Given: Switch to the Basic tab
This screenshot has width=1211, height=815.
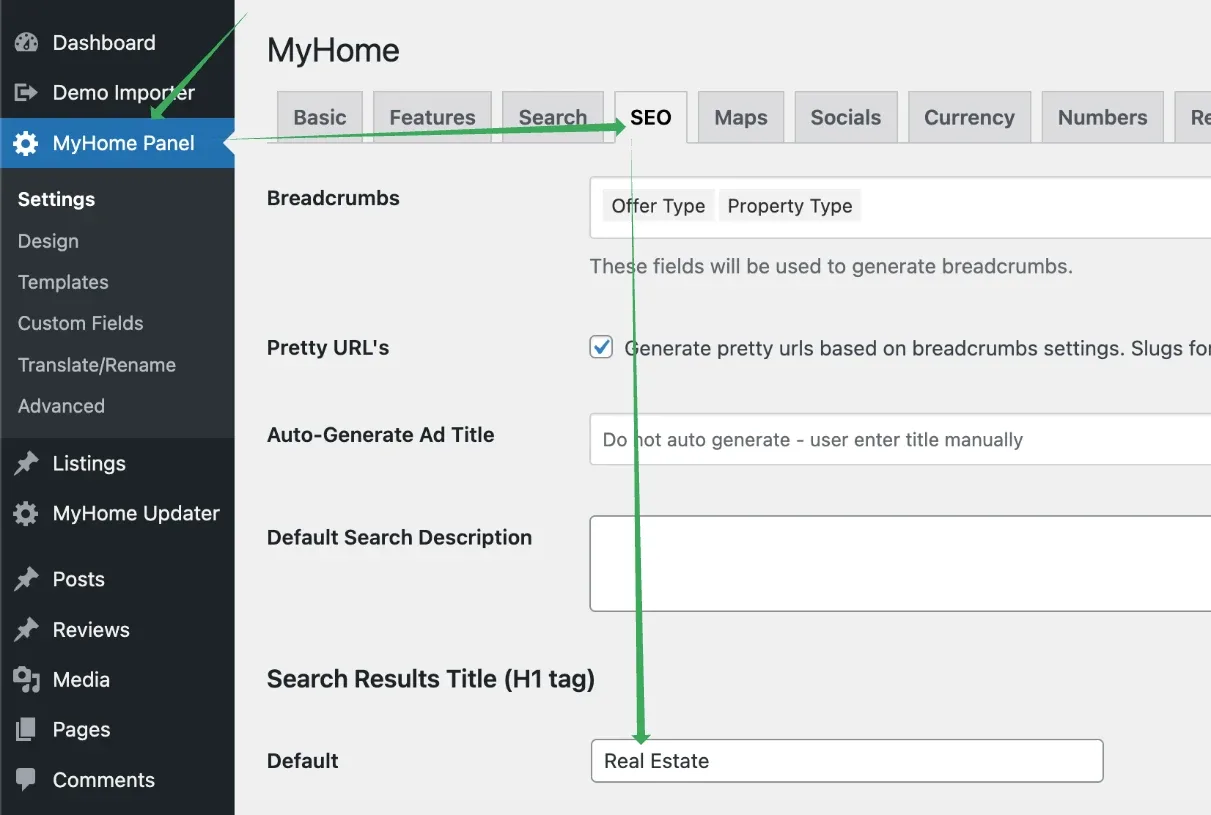Looking at the screenshot, I should click(x=320, y=117).
